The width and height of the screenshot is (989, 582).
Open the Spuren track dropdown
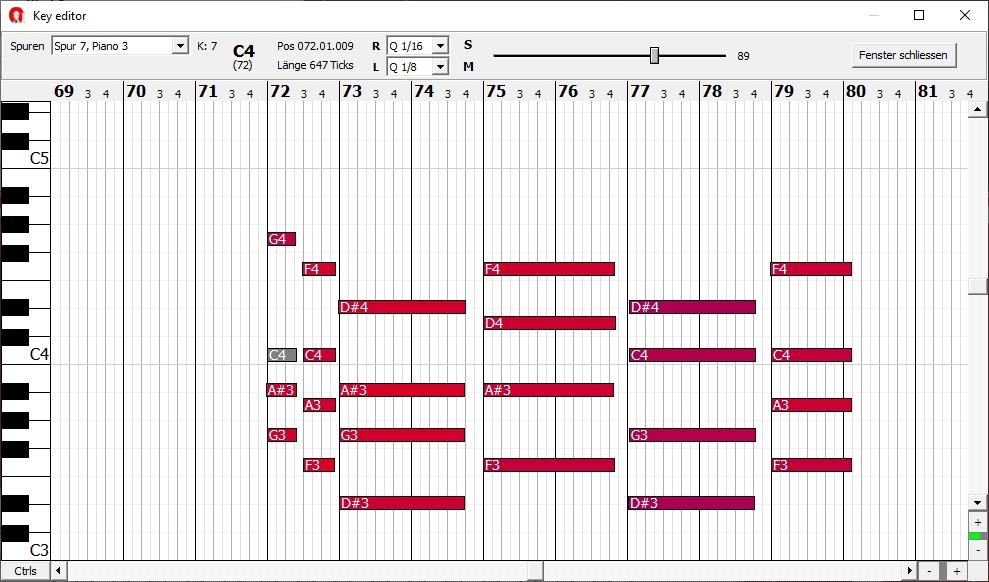[180, 46]
